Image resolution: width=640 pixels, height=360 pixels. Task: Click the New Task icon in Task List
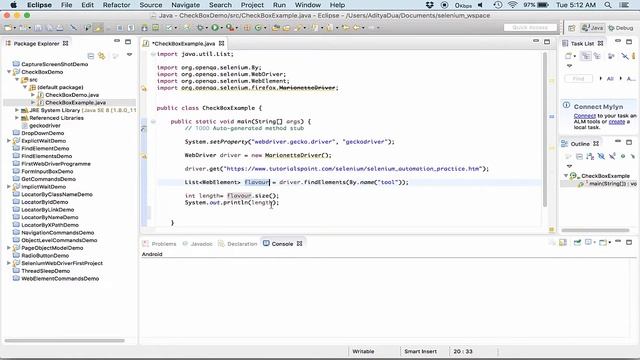[x=568, y=56]
